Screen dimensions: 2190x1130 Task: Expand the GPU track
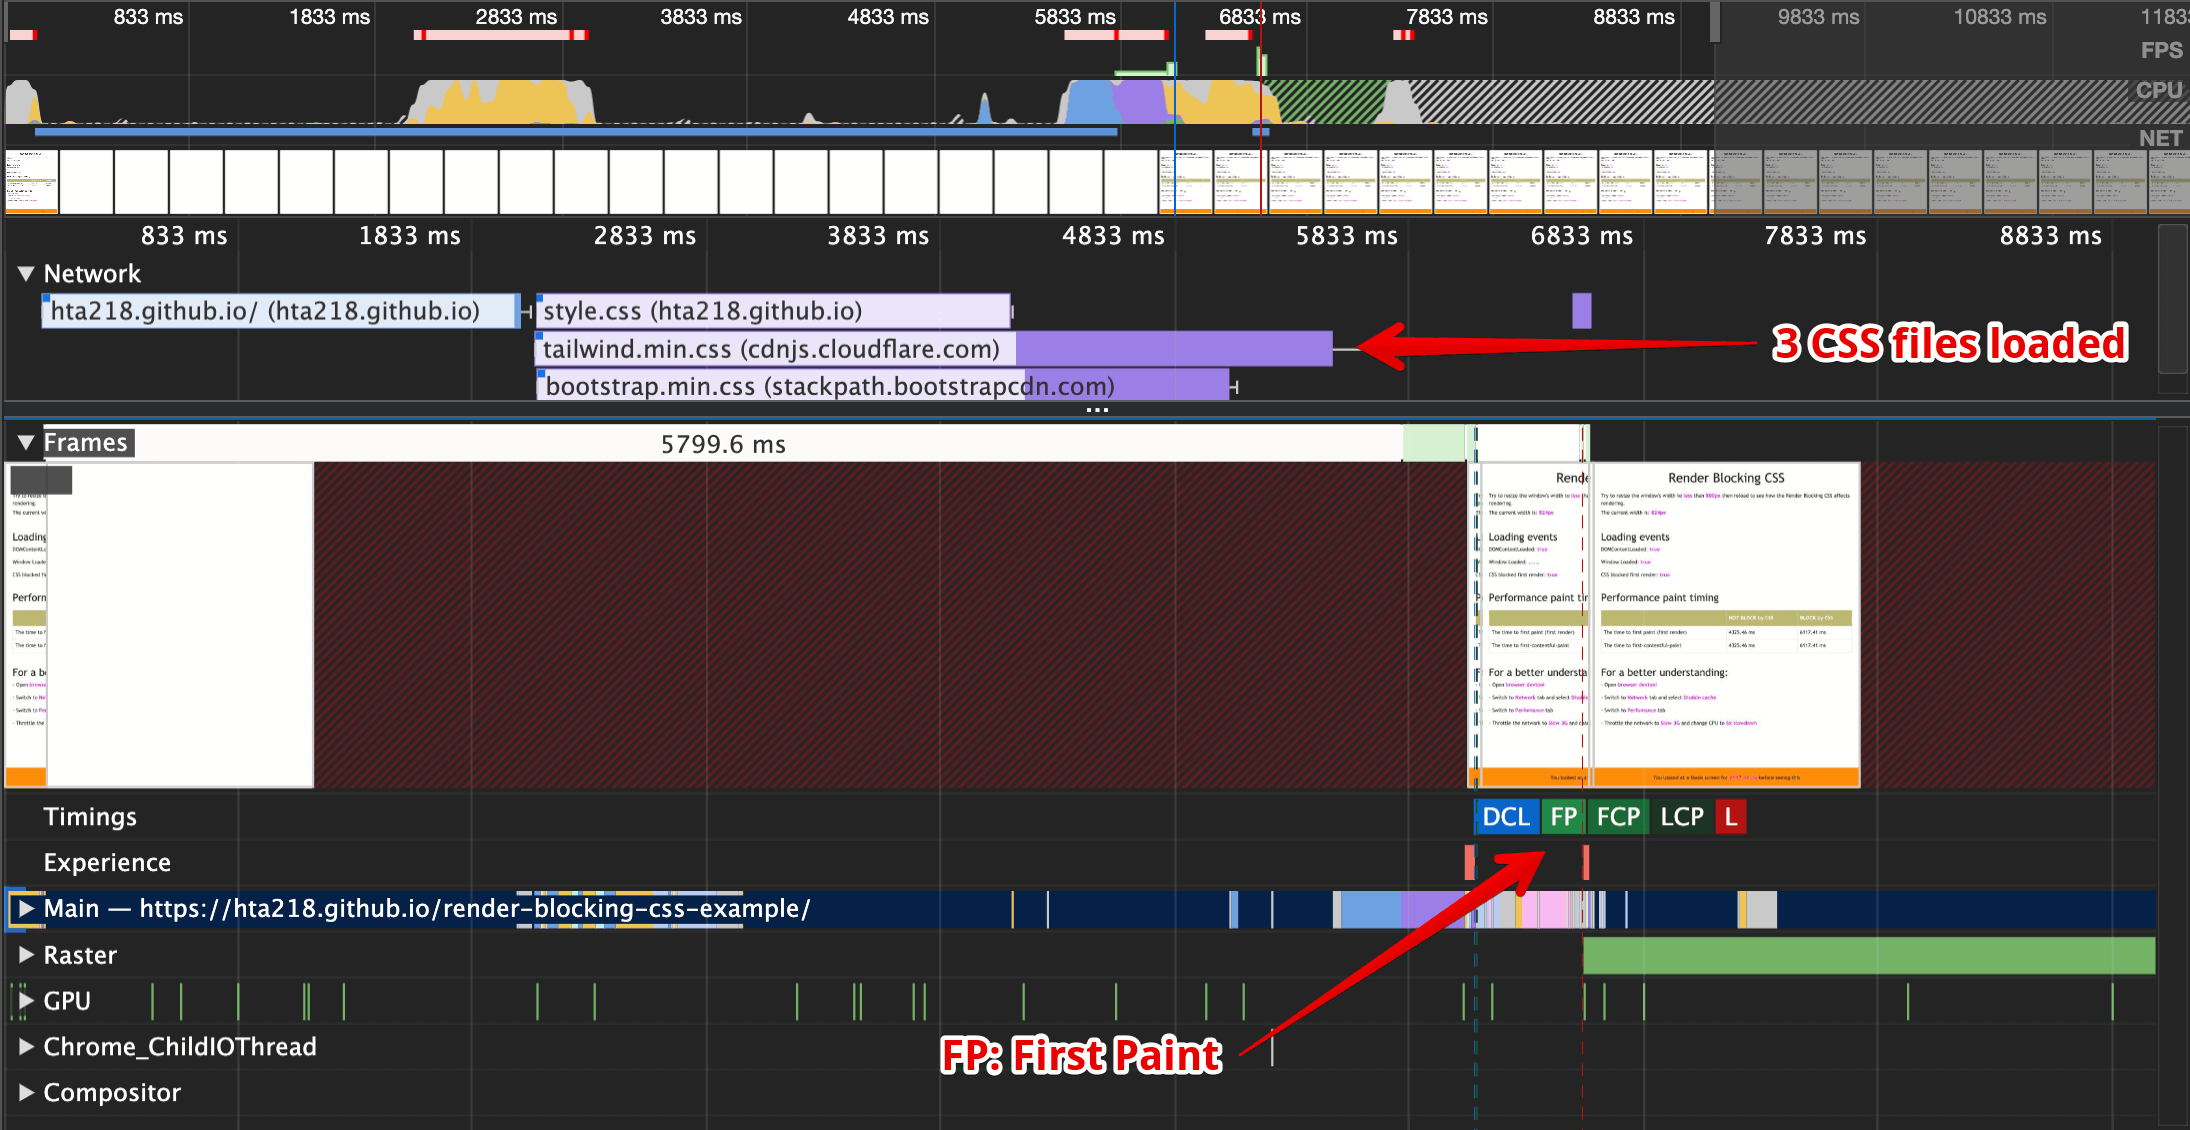(x=26, y=1001)
